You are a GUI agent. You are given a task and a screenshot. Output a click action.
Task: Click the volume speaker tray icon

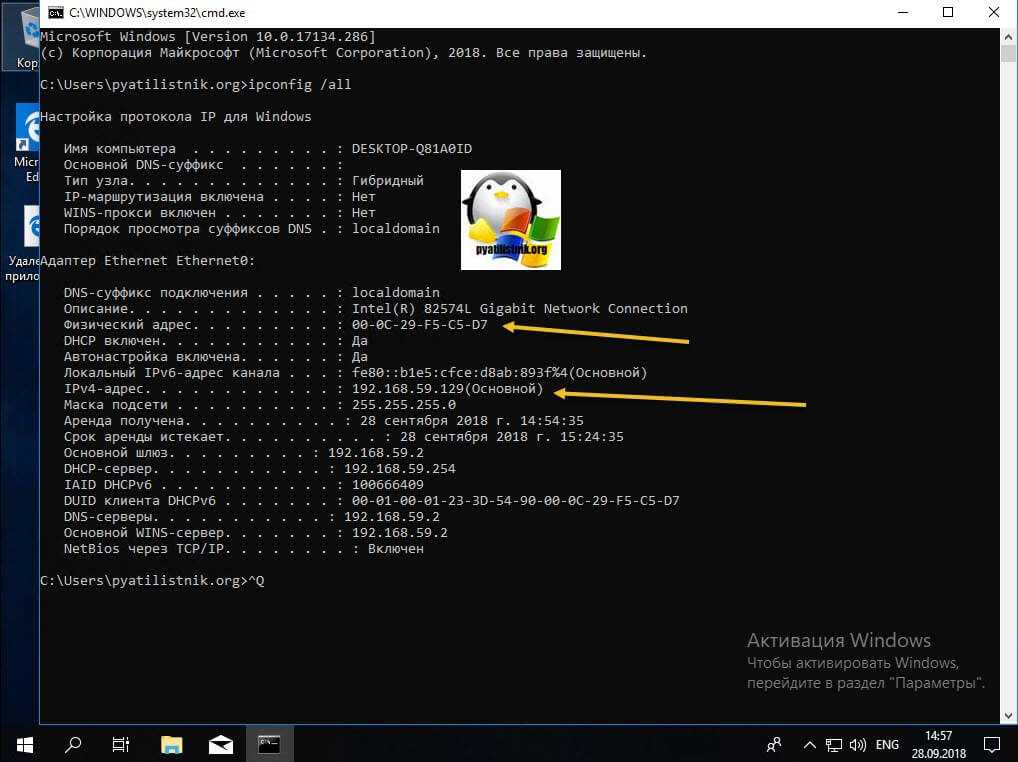coord(857,745)
